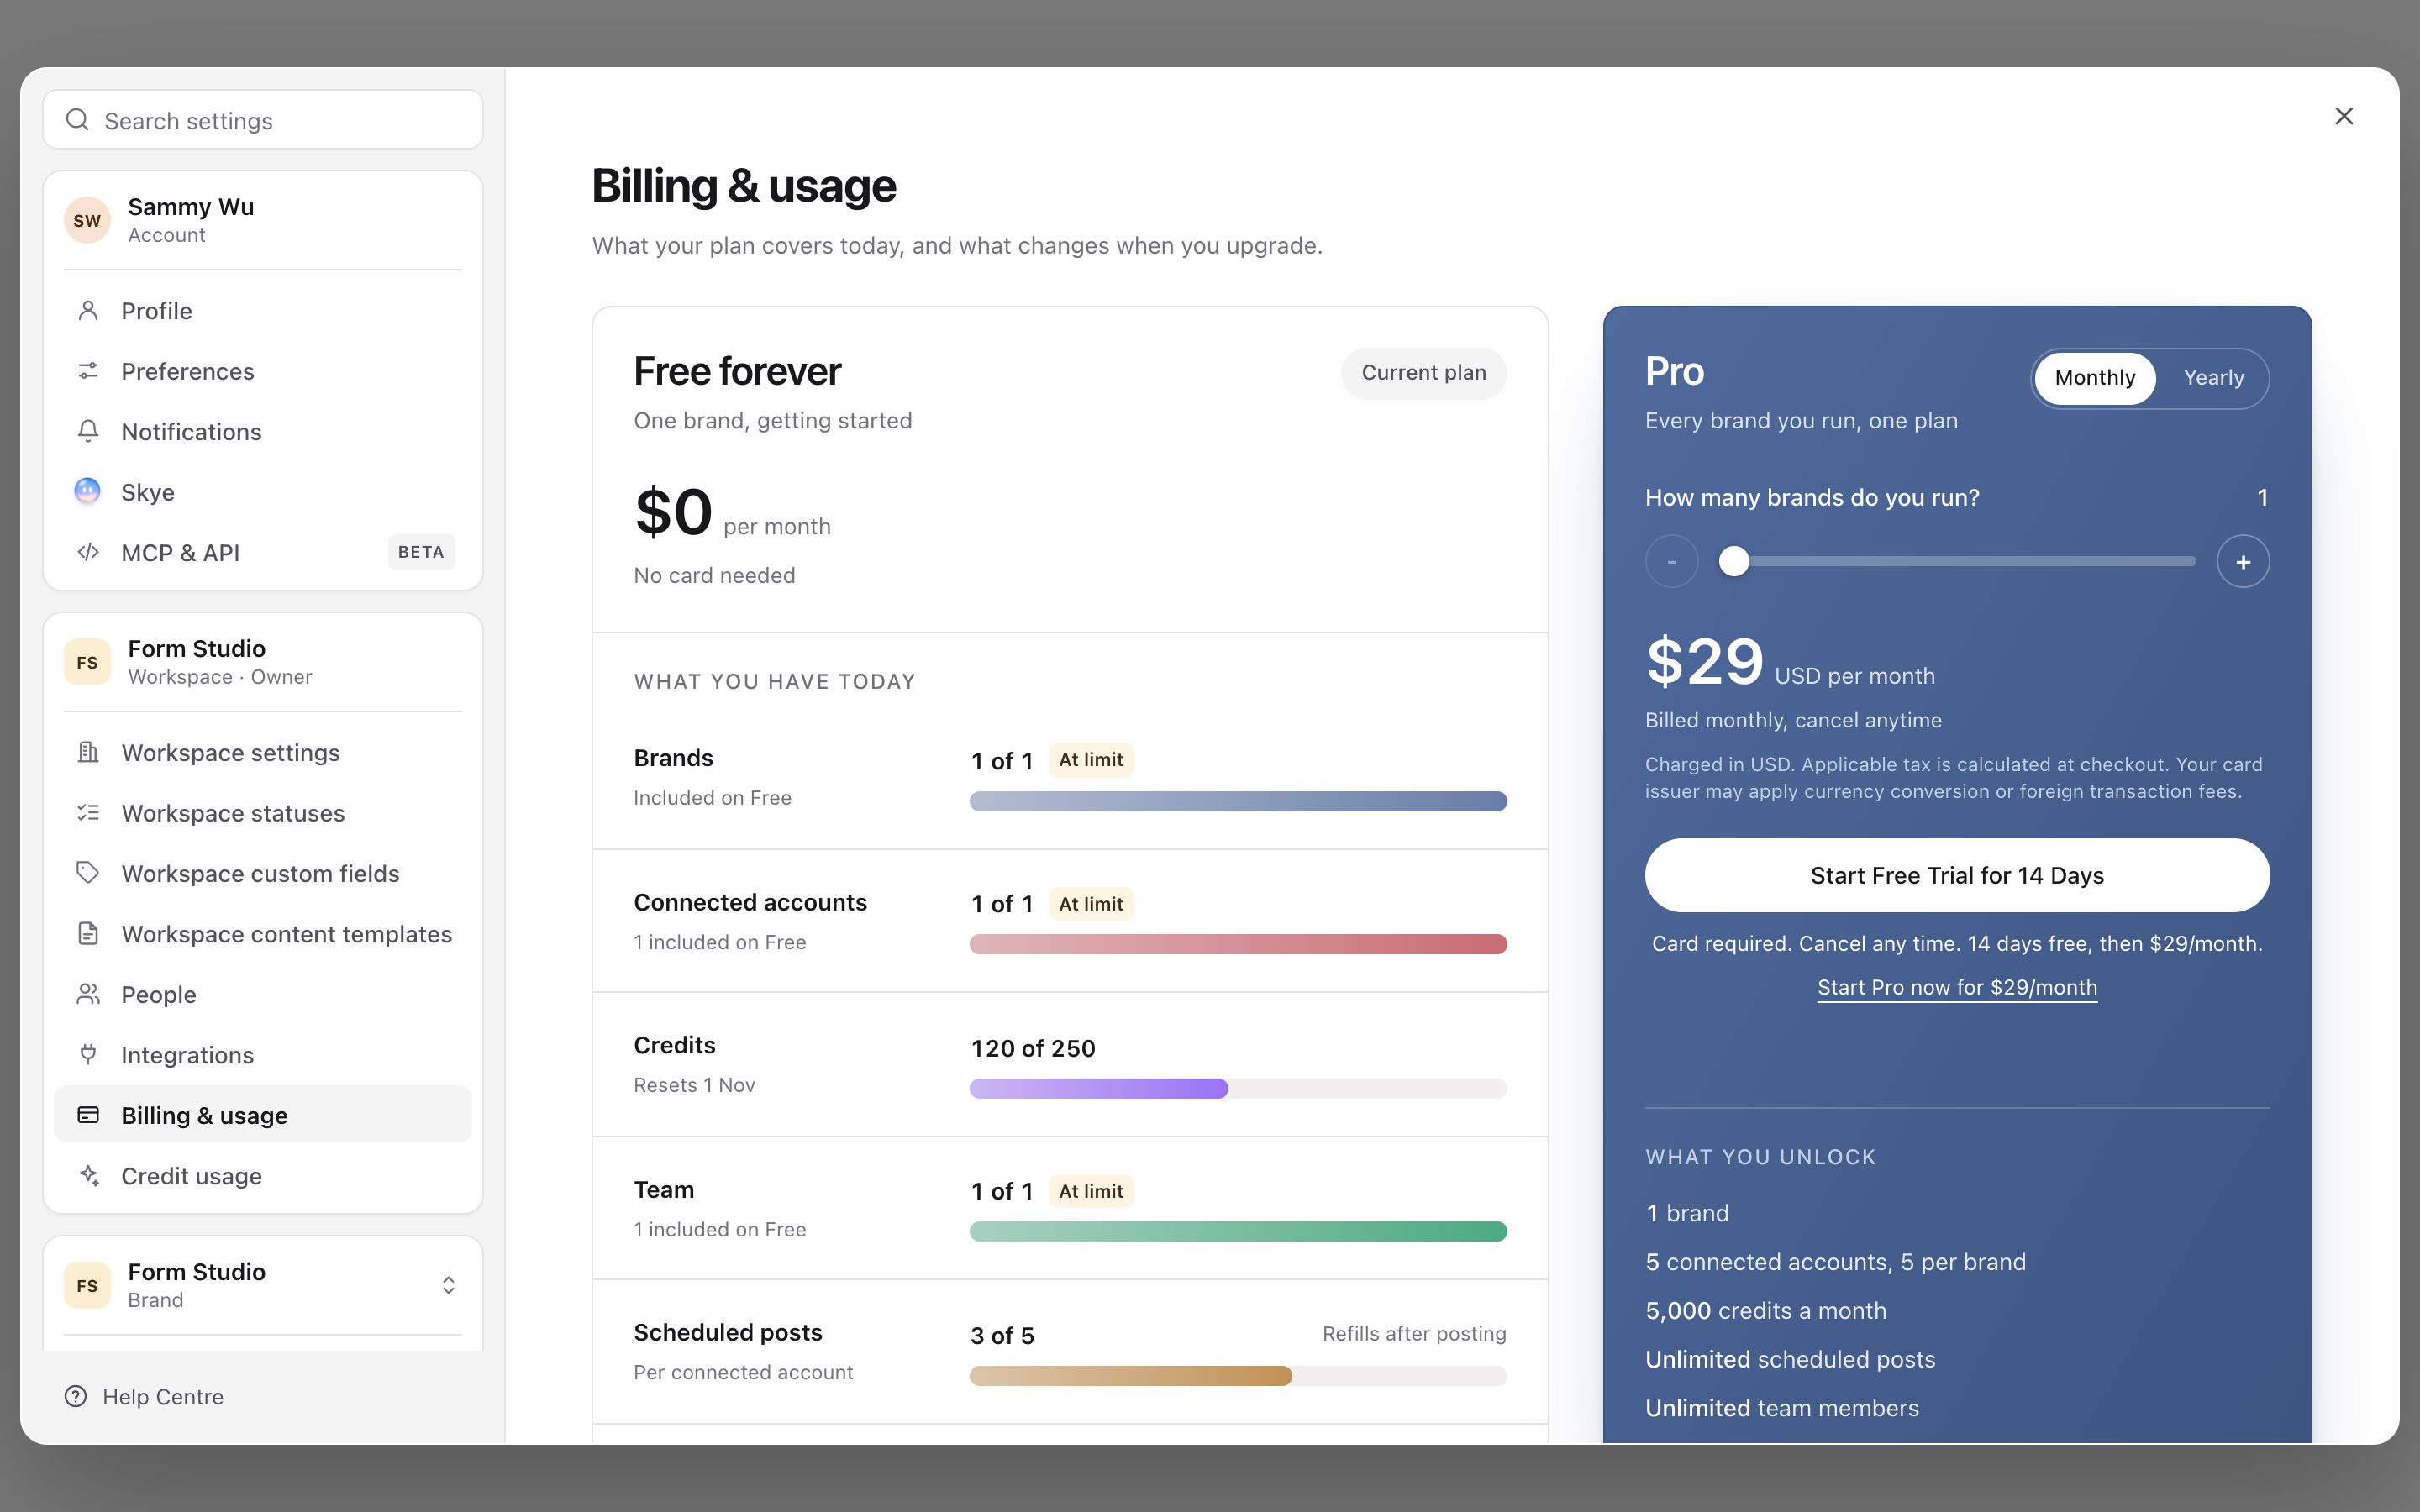Click the At limit badge for Connected accounts
Image resolution: width=2420 pixels, height=1512 pixels.
(1091, 904)
